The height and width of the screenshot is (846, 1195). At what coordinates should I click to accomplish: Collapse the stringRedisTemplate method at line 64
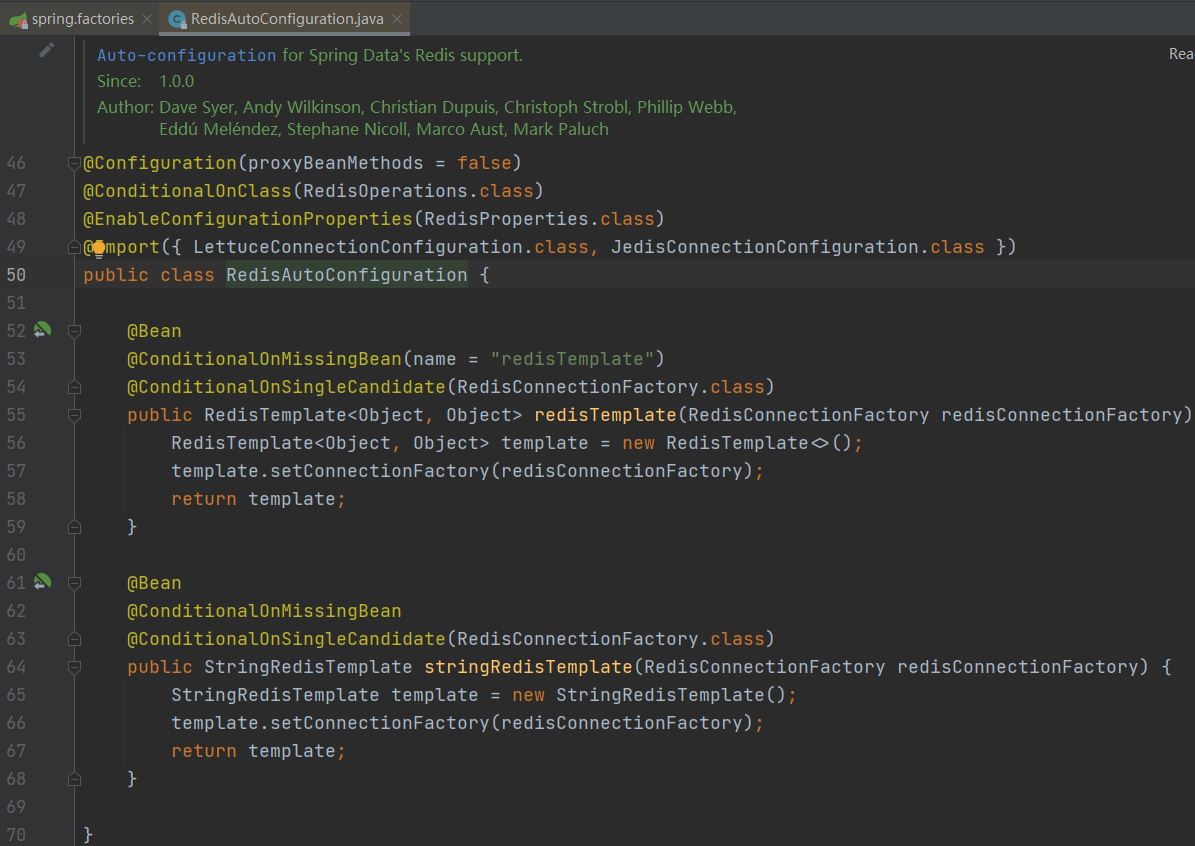coord(74,667)
